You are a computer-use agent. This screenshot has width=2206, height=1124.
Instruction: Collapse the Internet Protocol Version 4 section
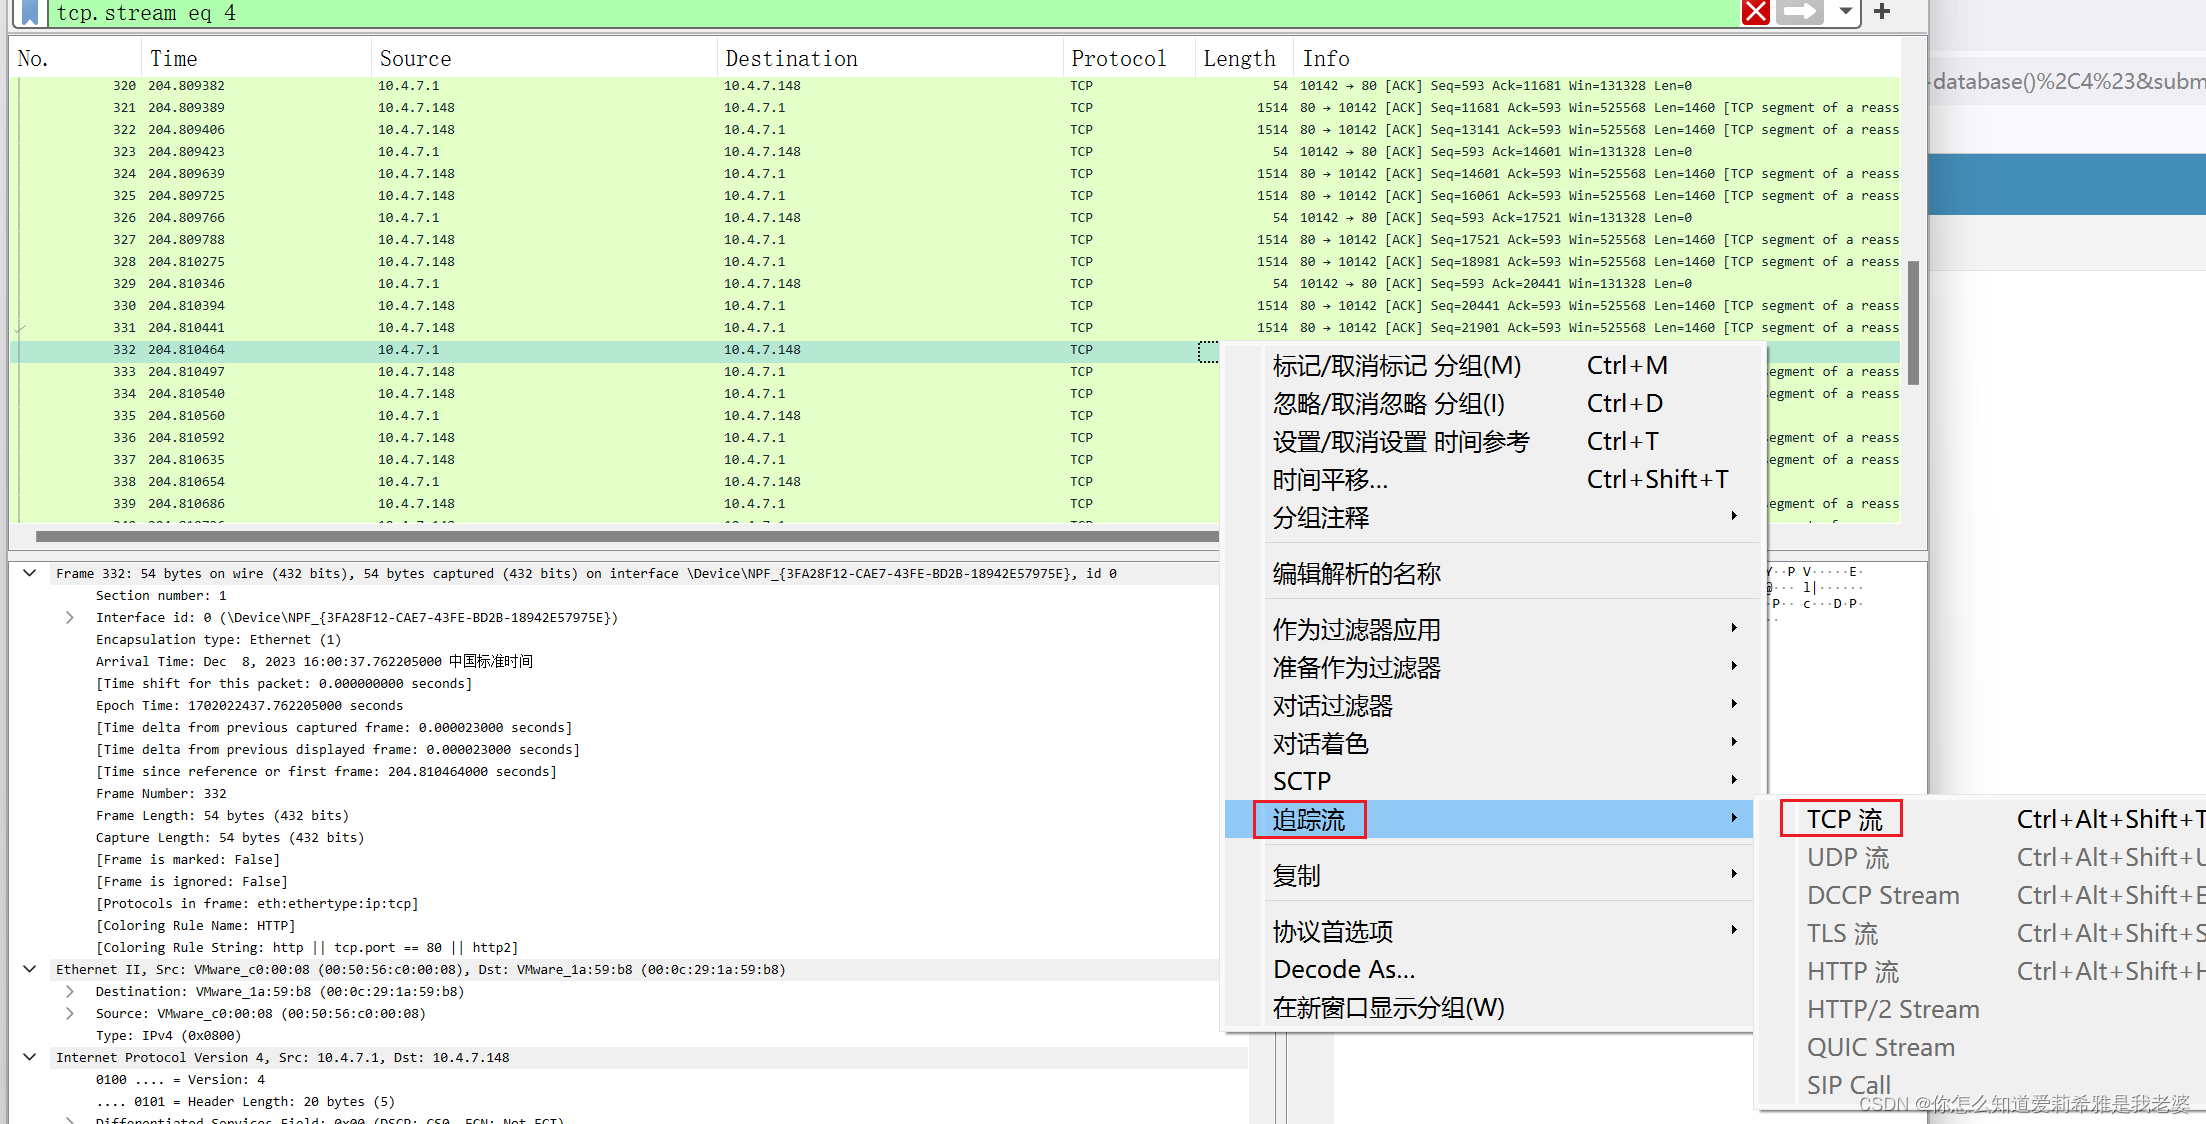coord(30,1057)
